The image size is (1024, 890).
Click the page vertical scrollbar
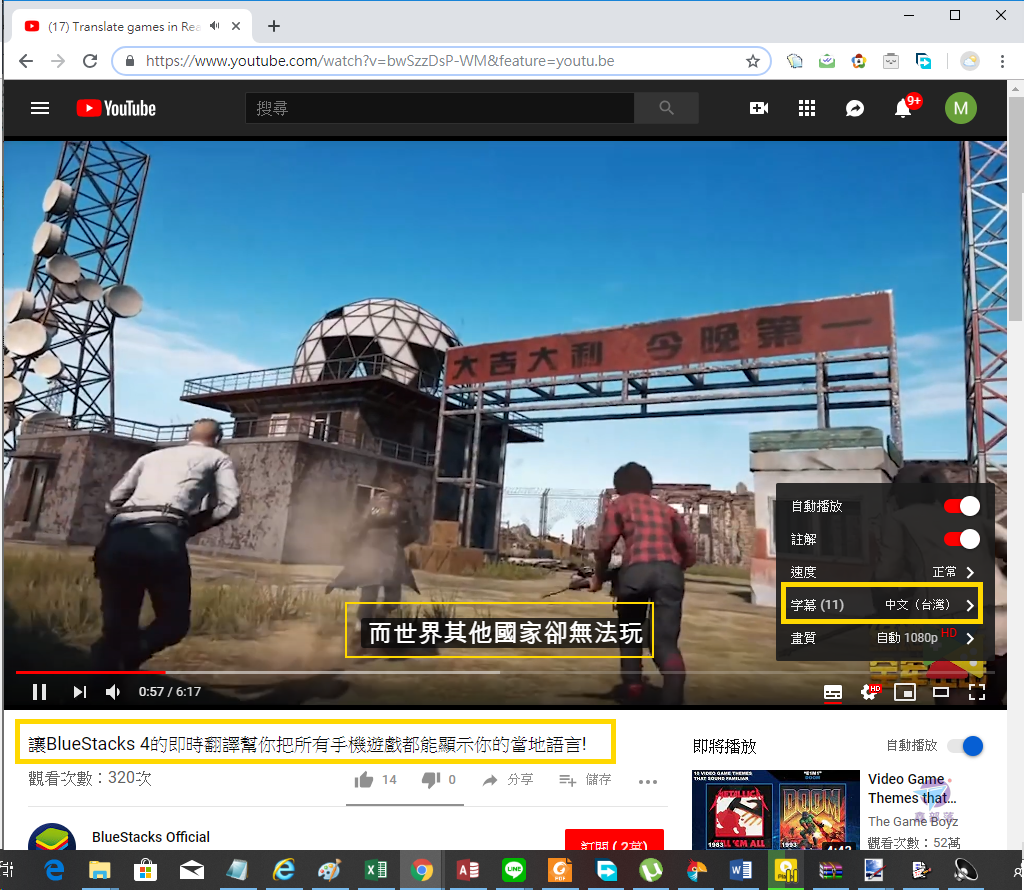(x=1016, y=210)
